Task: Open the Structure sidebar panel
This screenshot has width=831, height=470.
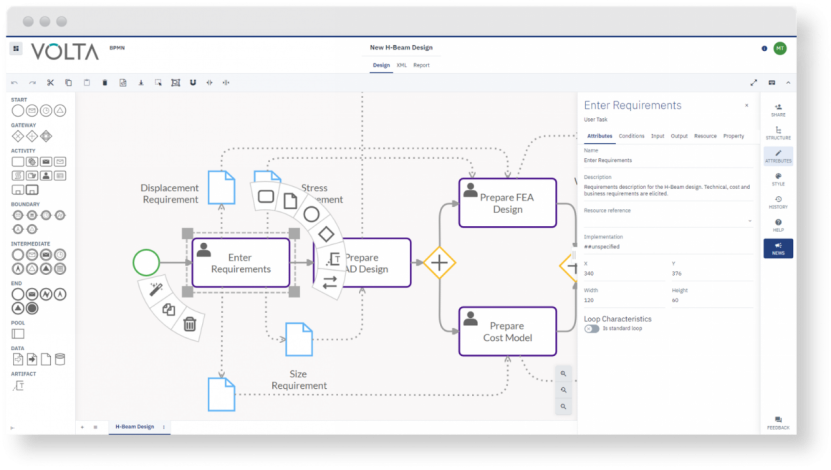Action: (x=778, y=133)
